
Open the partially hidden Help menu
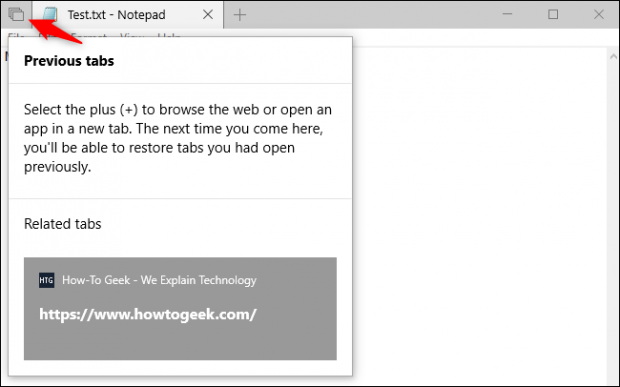169,37
